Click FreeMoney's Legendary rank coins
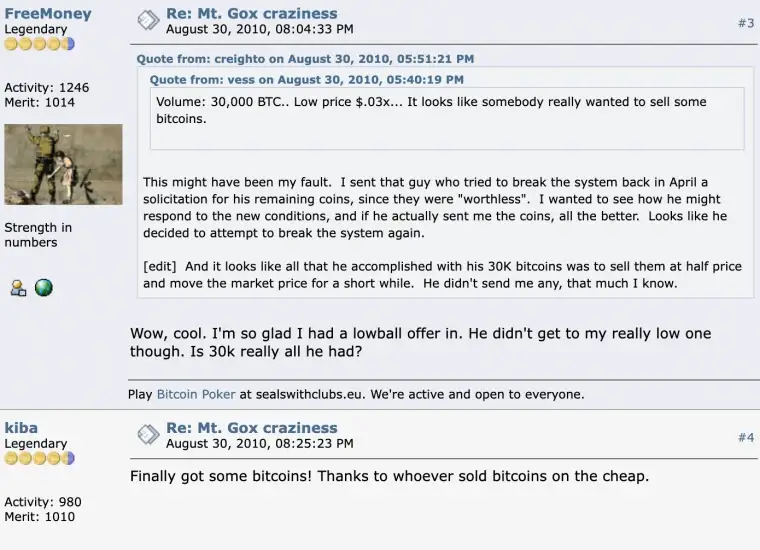 tap(39, 44)
